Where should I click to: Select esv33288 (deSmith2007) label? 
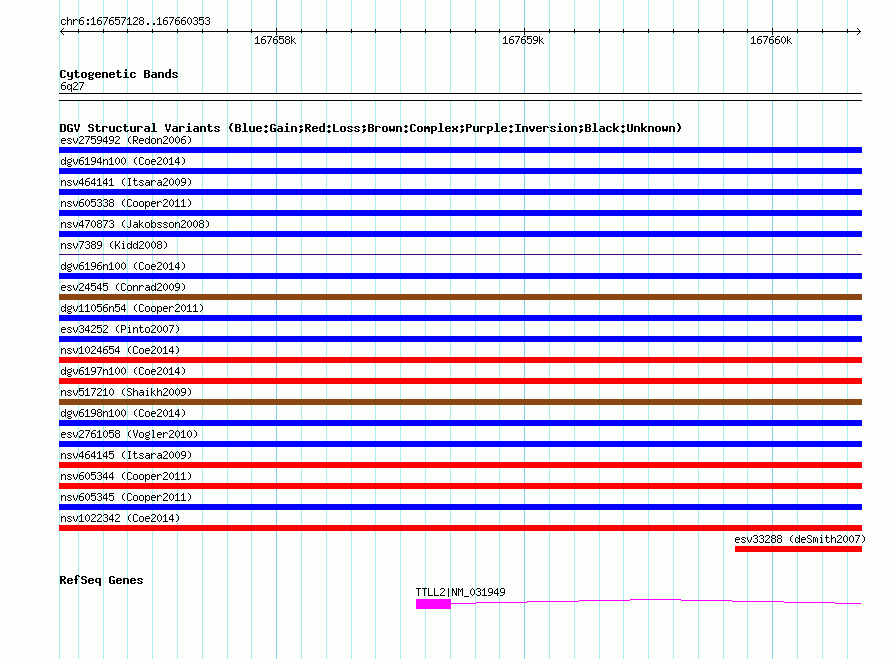click(800, 539)
